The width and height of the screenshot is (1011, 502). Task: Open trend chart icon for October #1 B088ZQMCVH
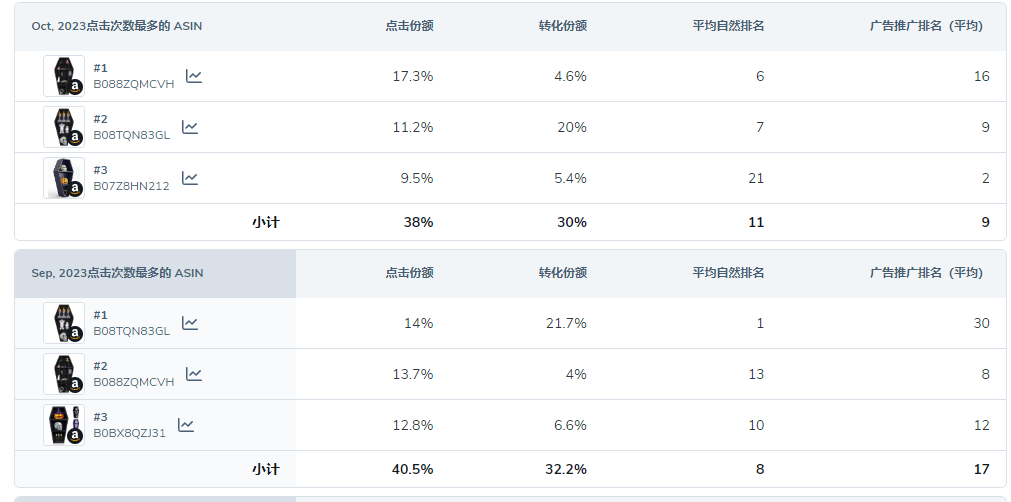pyautogui.click(x=194, y=76)
